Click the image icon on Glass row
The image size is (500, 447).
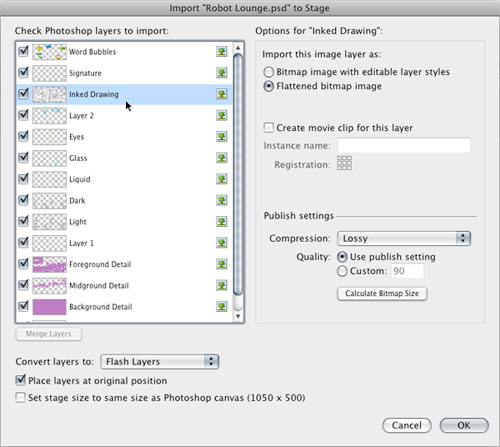(222, 158)
